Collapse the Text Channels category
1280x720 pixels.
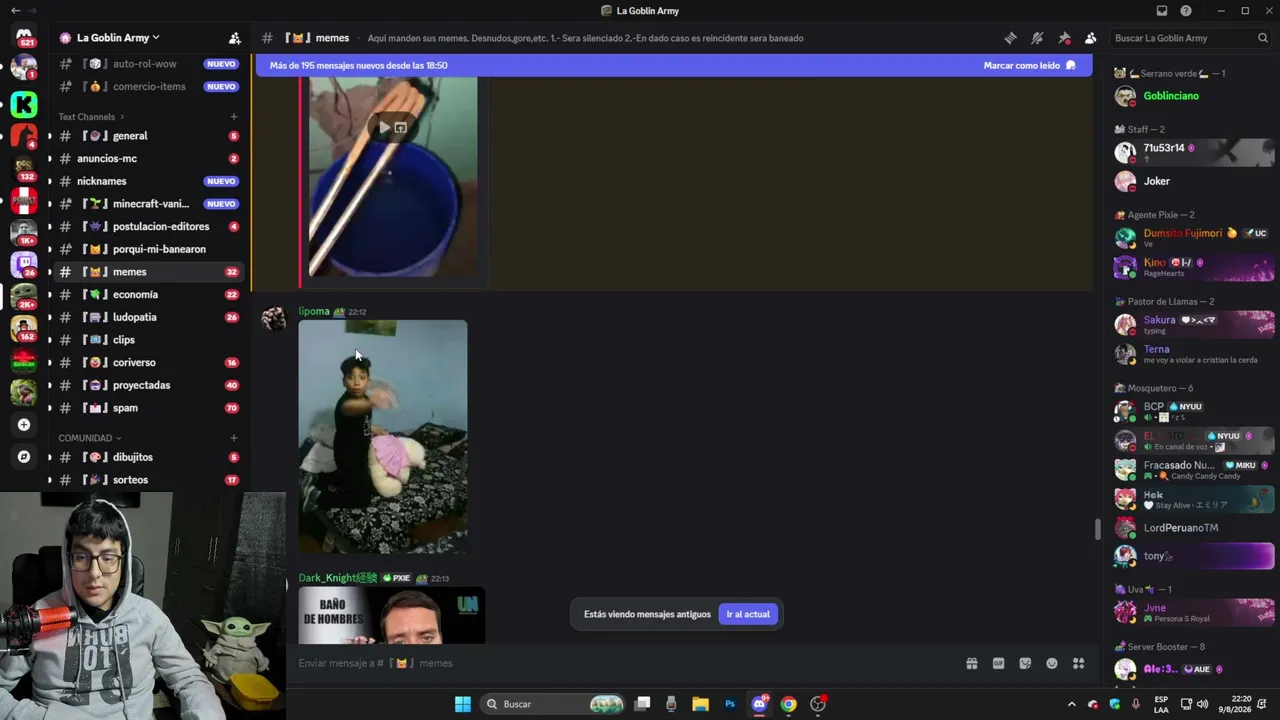pos(91,117)
